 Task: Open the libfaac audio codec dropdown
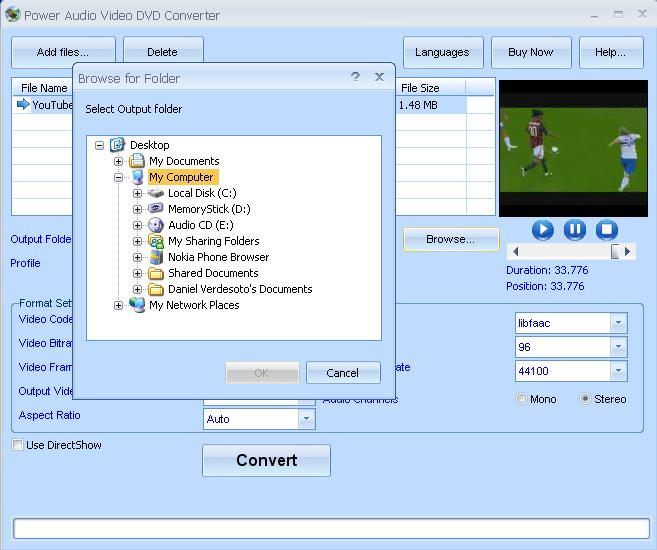coord(618,323)
